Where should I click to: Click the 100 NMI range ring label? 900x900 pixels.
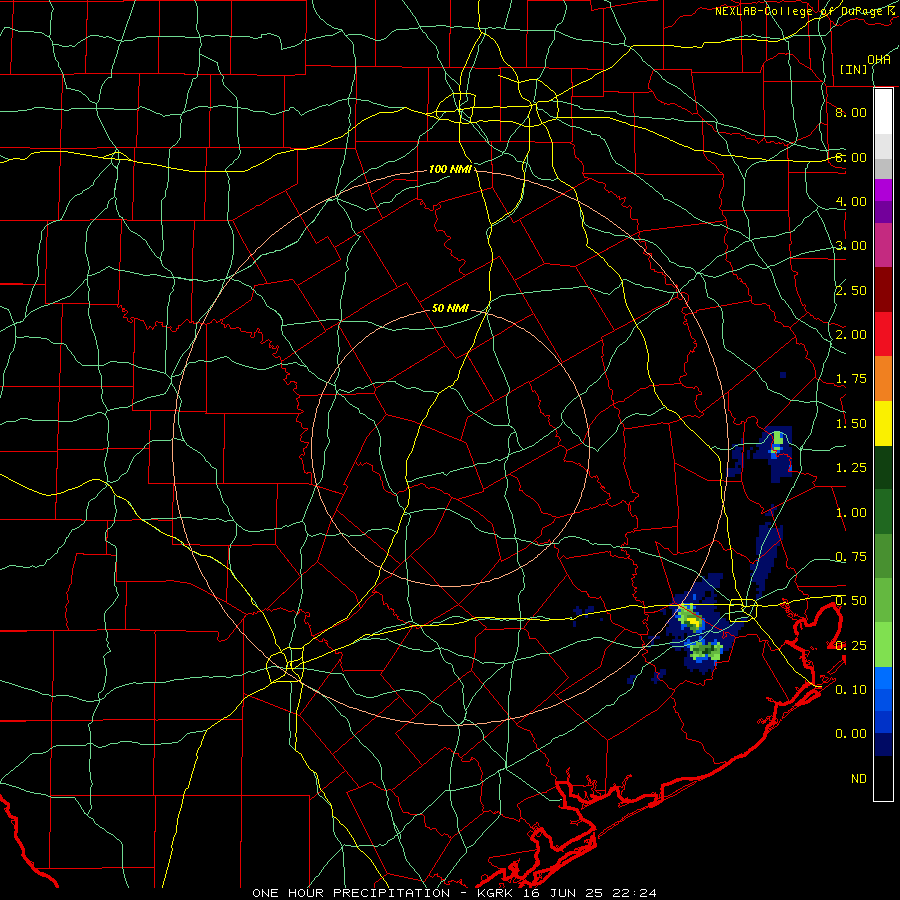tap(450, 169)
